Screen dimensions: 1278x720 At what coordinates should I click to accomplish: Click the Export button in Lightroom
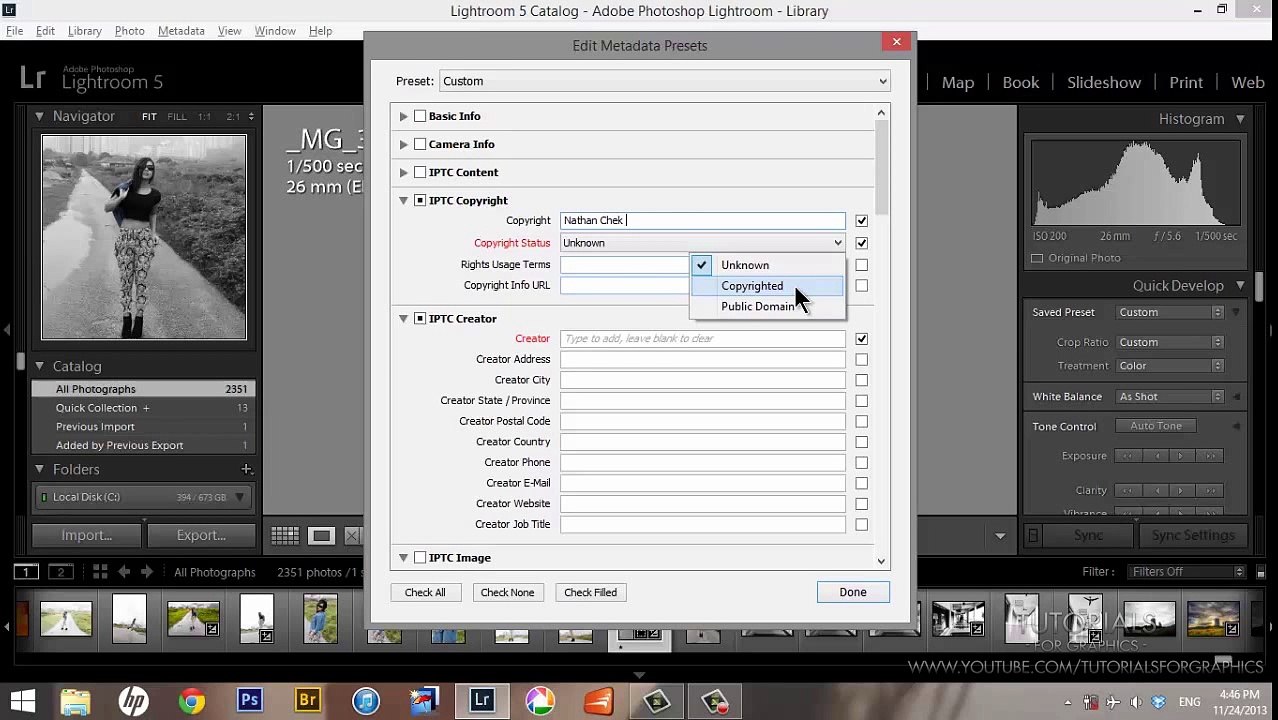[x=201, y=535]
